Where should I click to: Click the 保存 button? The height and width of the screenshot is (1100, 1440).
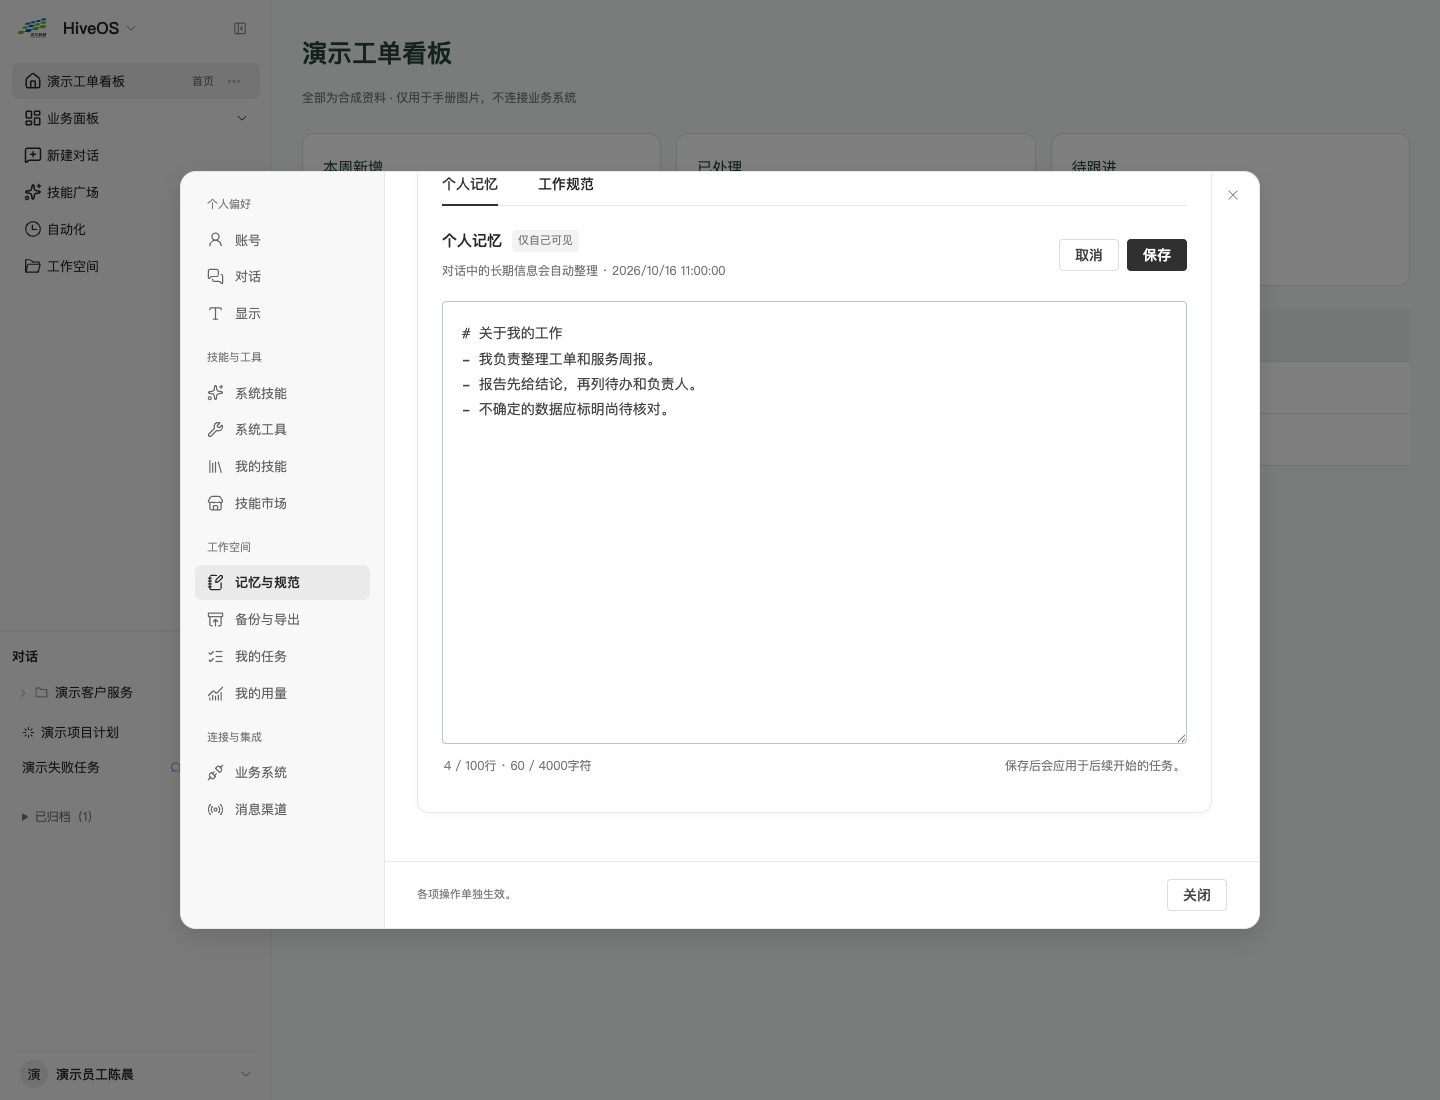(1157, 255)
